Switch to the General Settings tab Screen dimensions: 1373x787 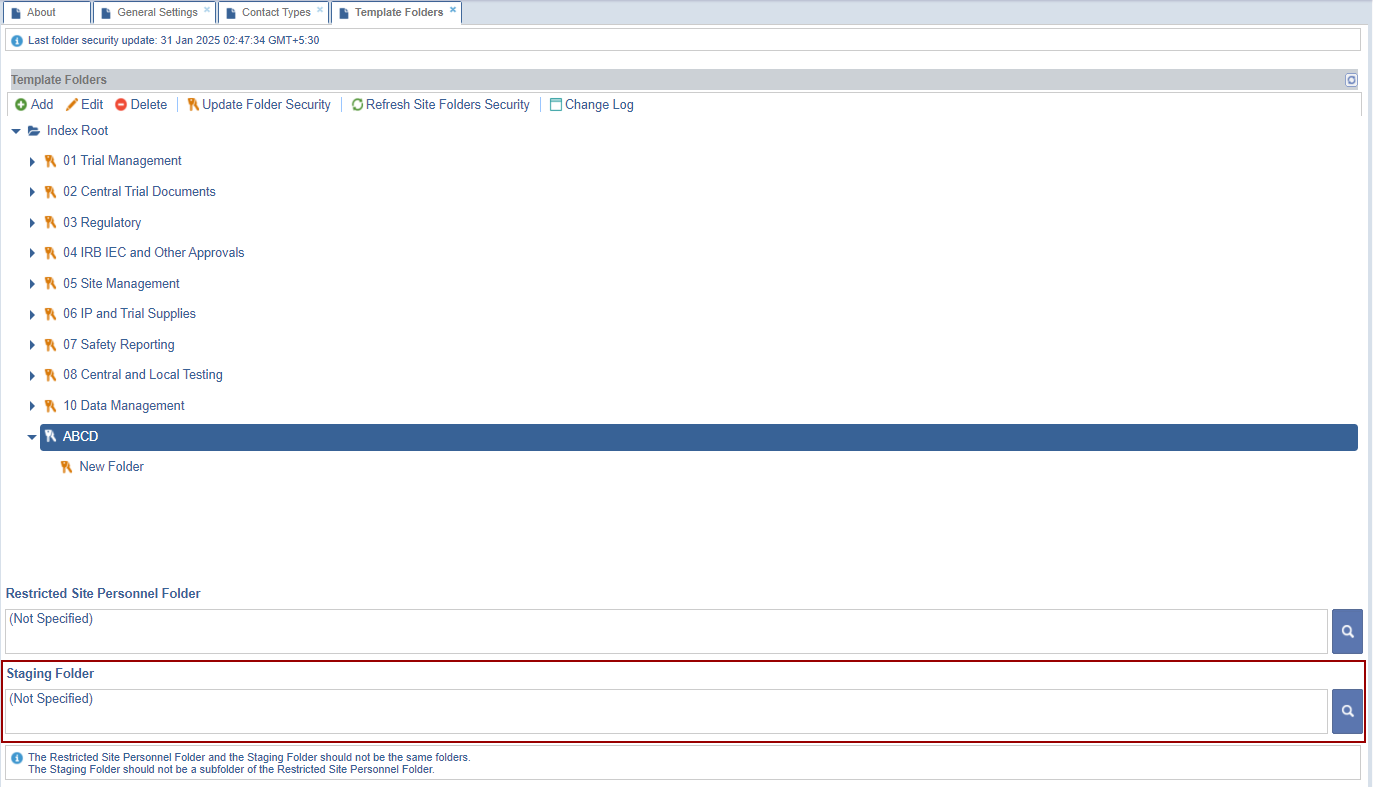point(156,13)
